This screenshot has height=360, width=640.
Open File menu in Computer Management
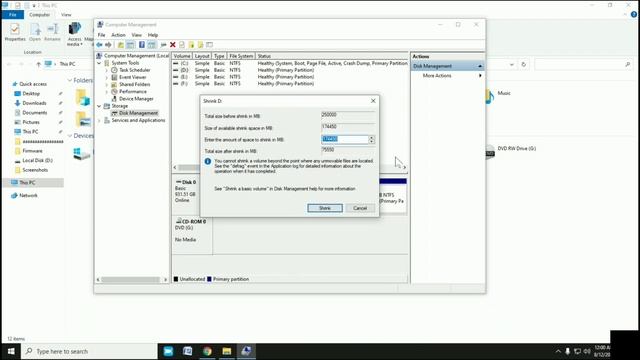(101, 35)
